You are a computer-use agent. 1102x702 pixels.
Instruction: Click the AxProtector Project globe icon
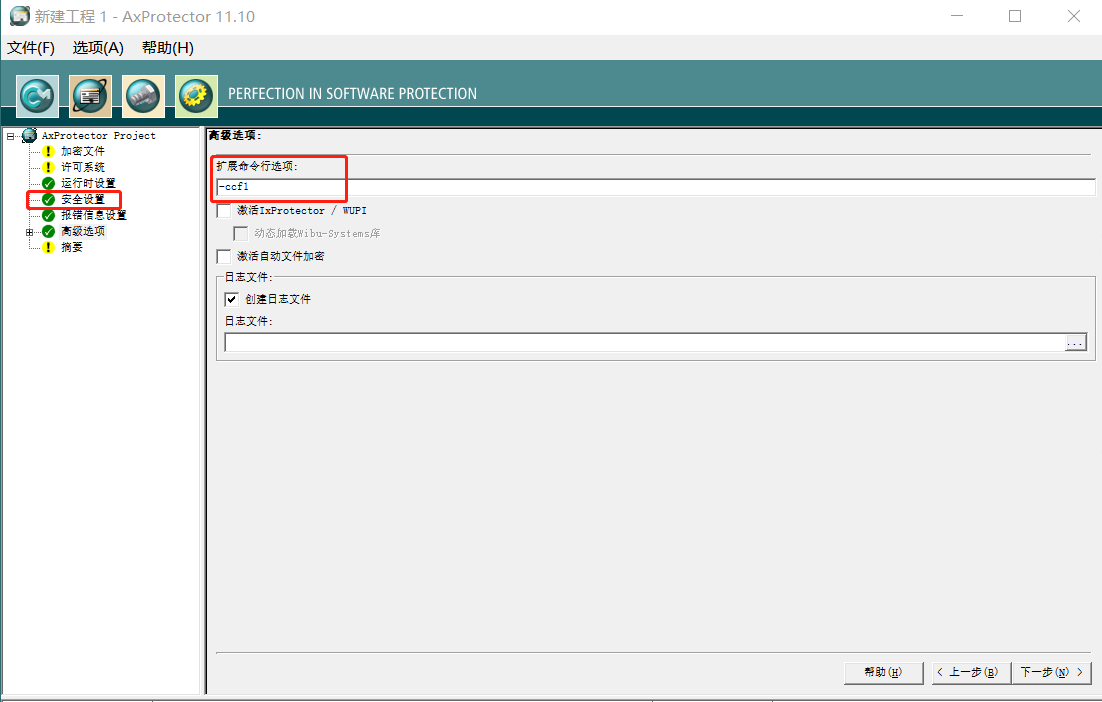coord(30,135)
